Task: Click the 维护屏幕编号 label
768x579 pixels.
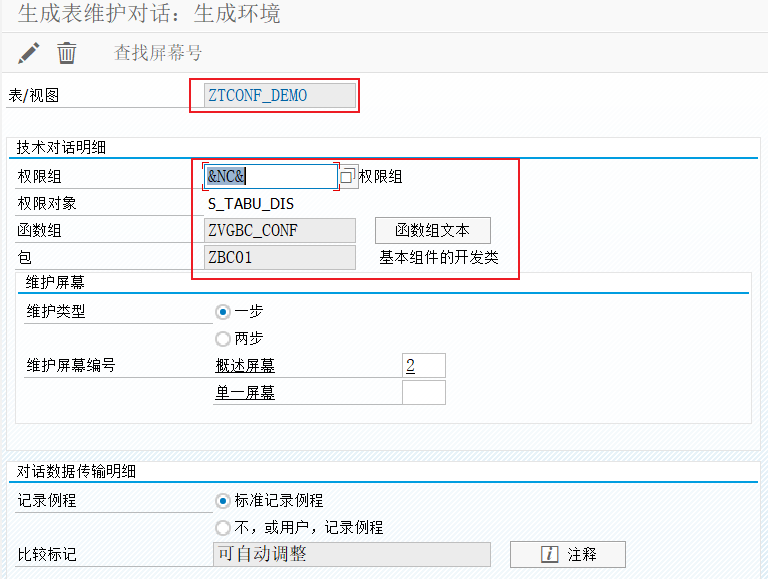Action: (71, 365)
